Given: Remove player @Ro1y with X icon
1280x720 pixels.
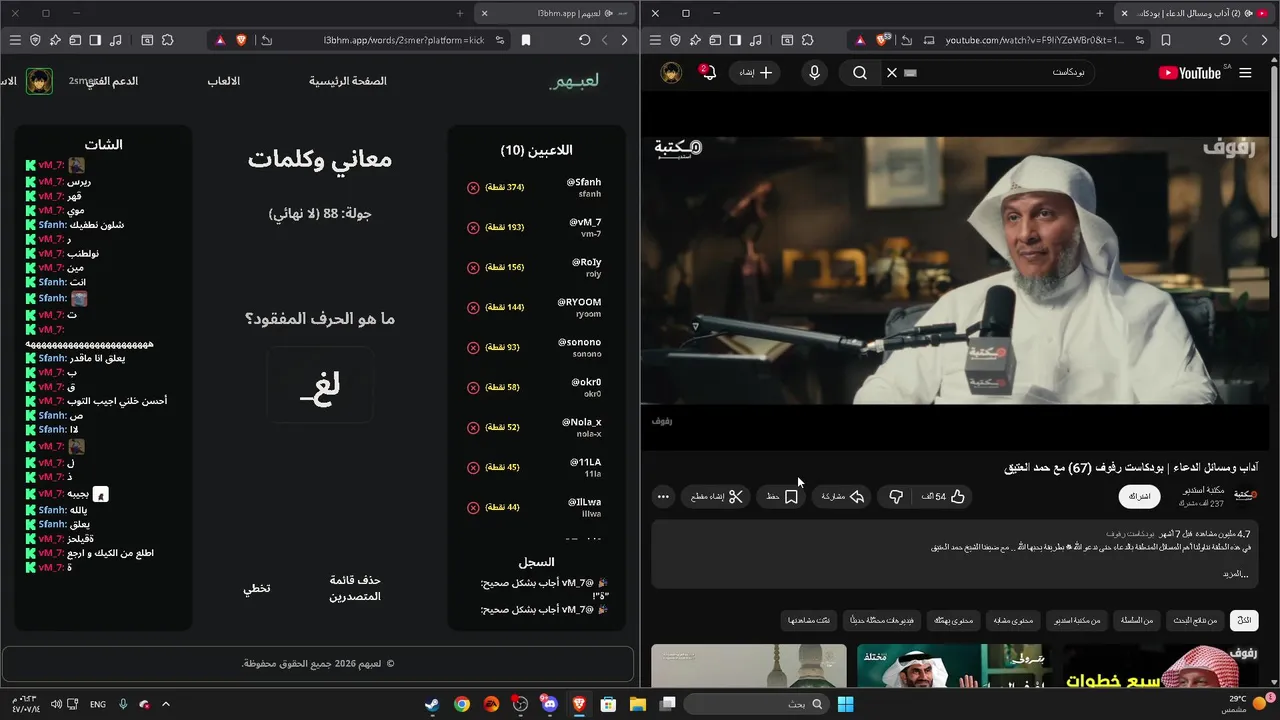Looking at the screenshot, I should [x=473, y=268].
